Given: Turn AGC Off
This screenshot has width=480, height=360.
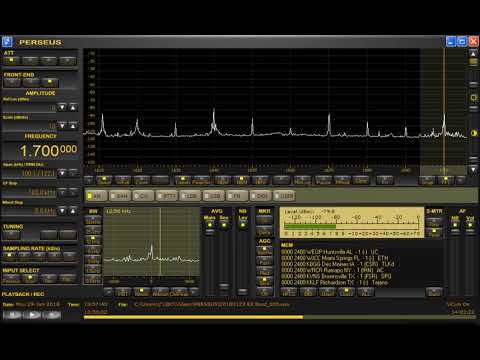Looking at the screenshot, I should tap(264, 292).
